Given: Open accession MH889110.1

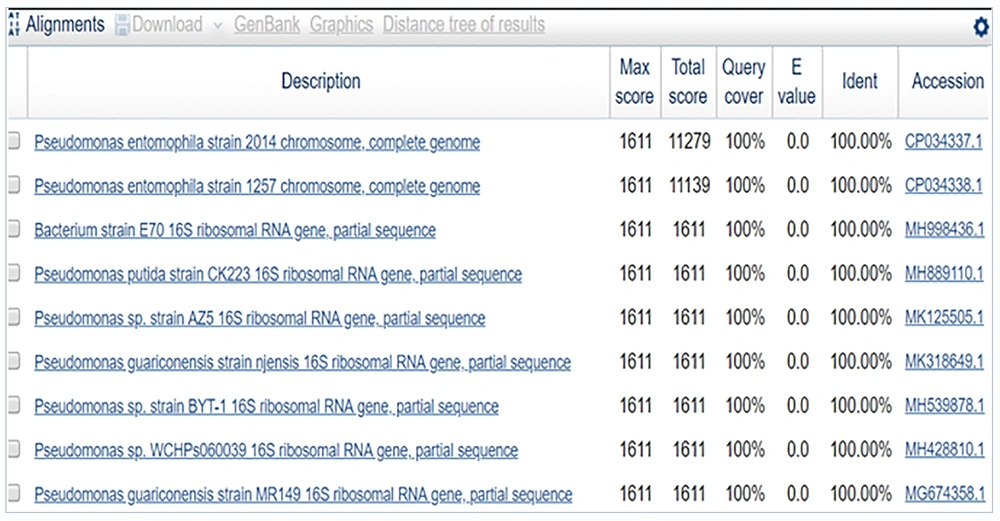Looking at the screenshot, I should point(943,275).
